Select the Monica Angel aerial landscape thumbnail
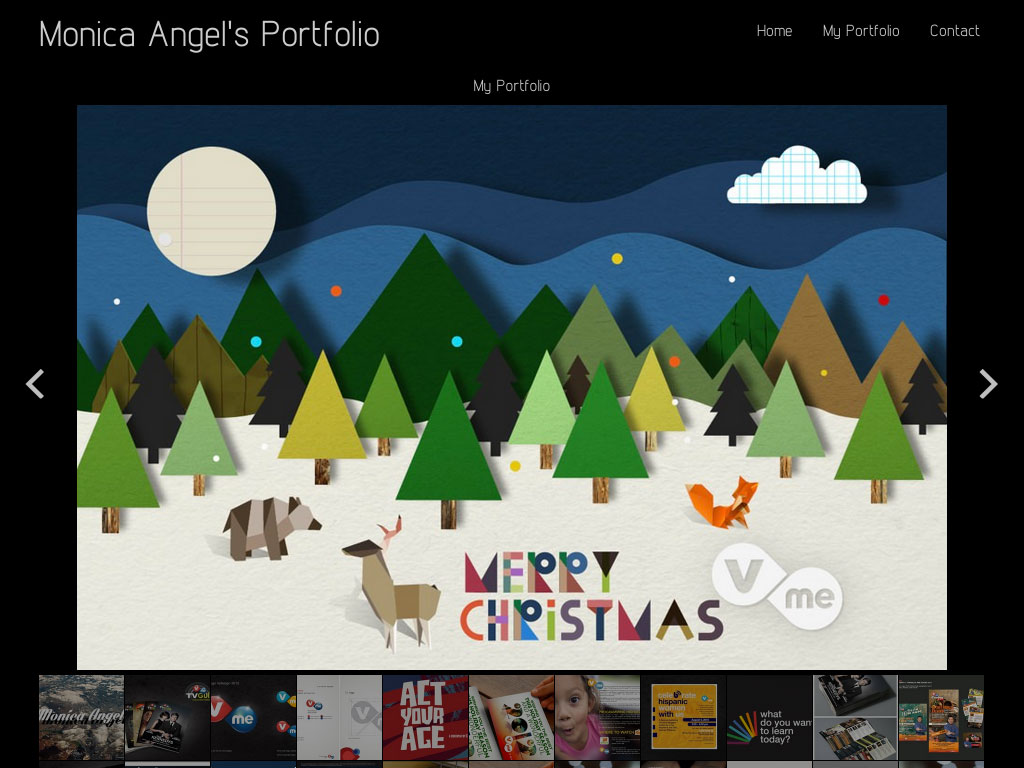Screen dimensions: 1024x768 81,717
